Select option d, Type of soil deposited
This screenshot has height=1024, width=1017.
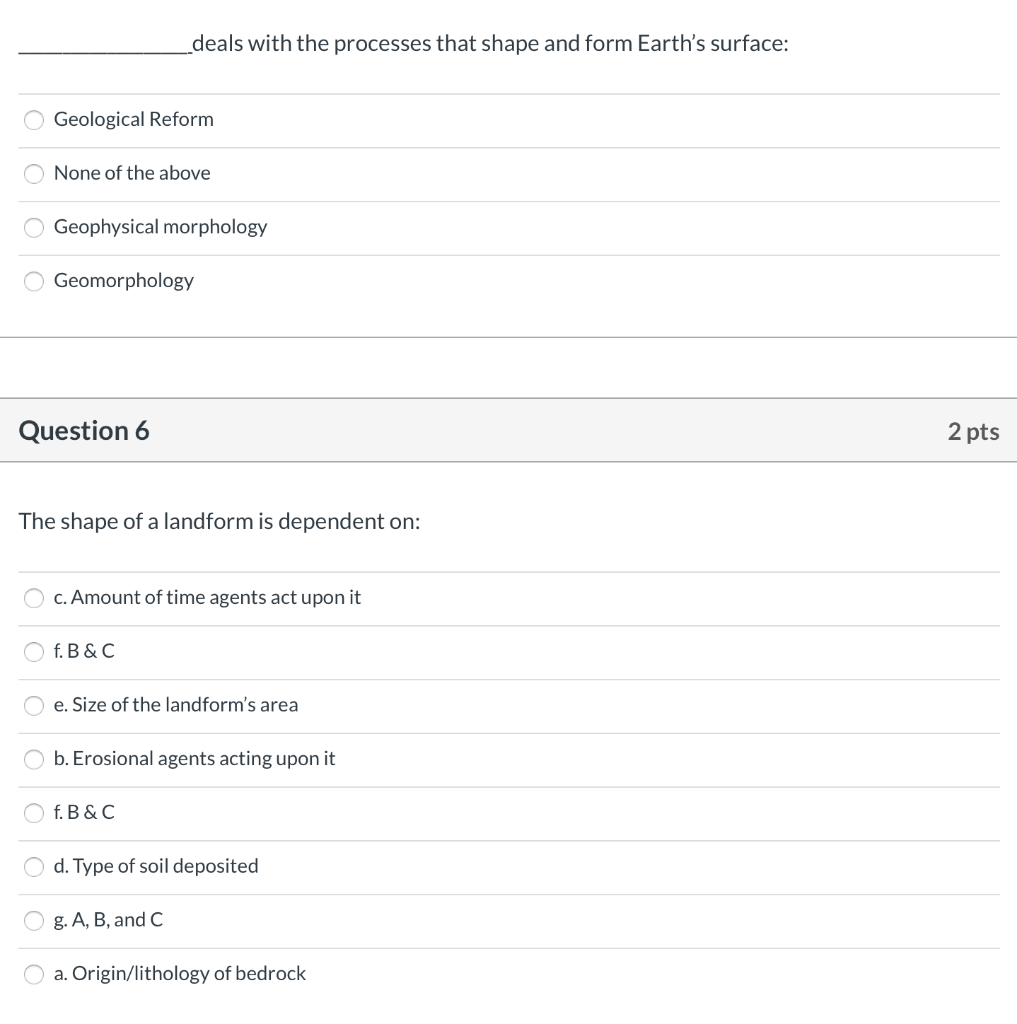coord(156,867)
